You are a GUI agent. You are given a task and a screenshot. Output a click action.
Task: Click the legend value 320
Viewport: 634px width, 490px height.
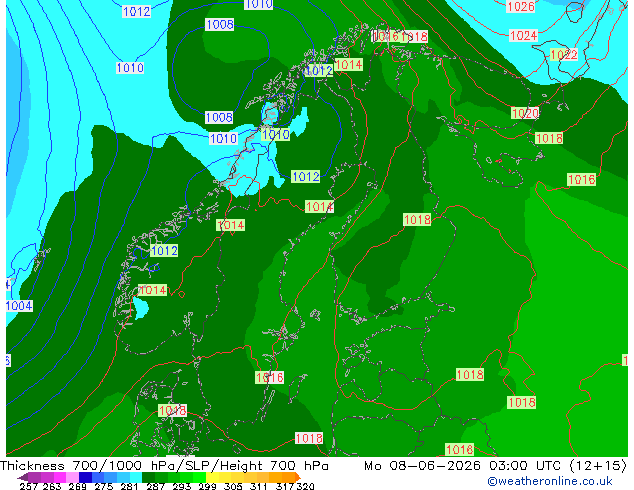coord(305,486)
